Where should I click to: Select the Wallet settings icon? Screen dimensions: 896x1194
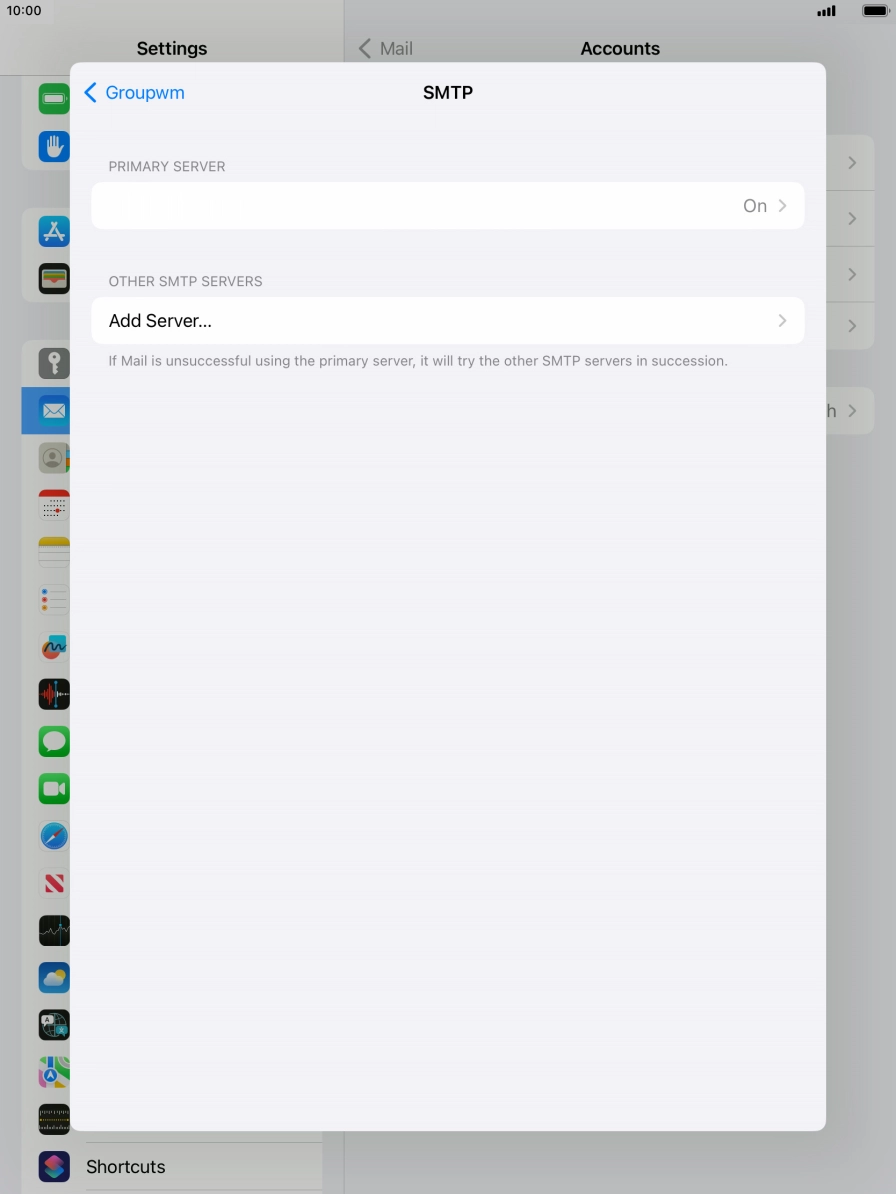click(x=53, y=278)
